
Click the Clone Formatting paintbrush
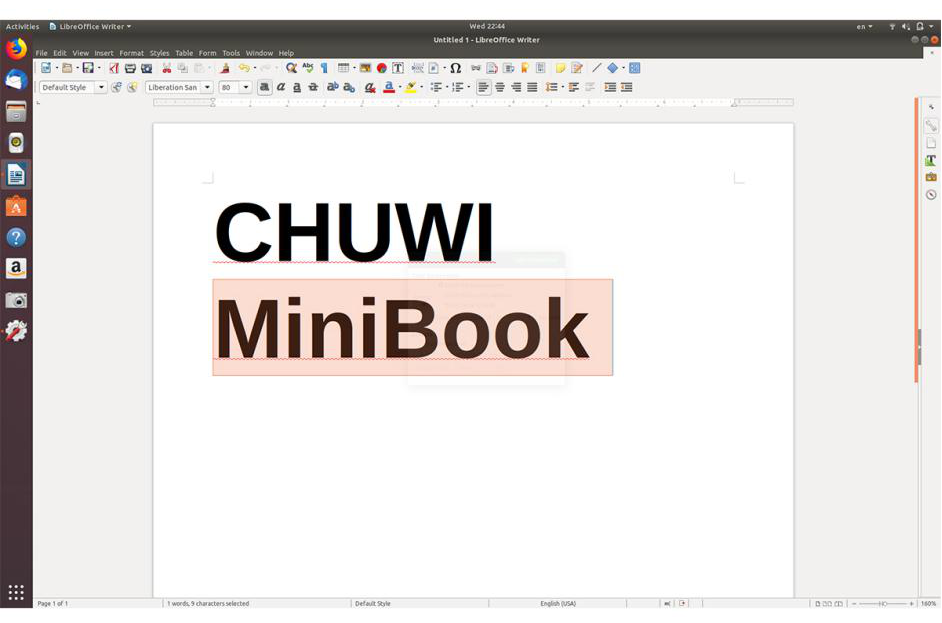pyautogui.click(x=225, y=68)
